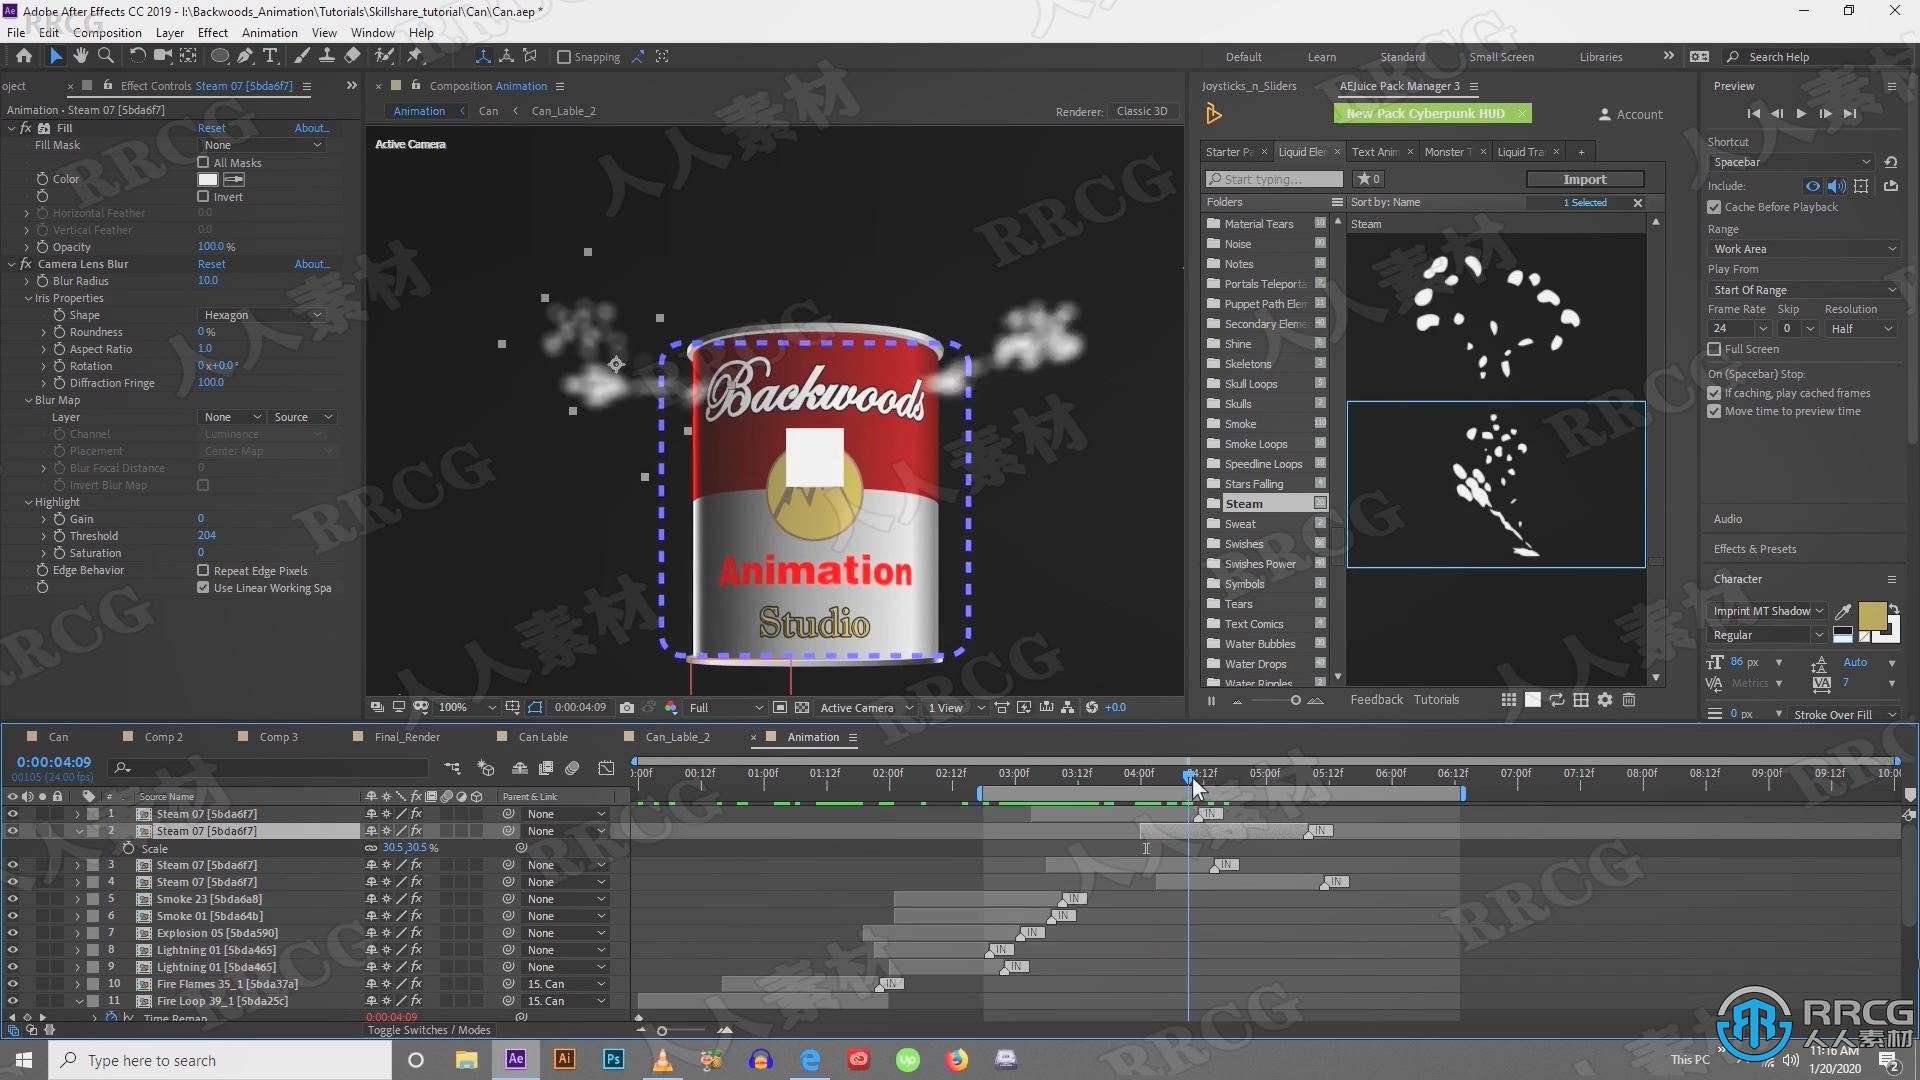Select the Pen tool
This screenshot has width=1920, height=1080.
tap(245, 56)
